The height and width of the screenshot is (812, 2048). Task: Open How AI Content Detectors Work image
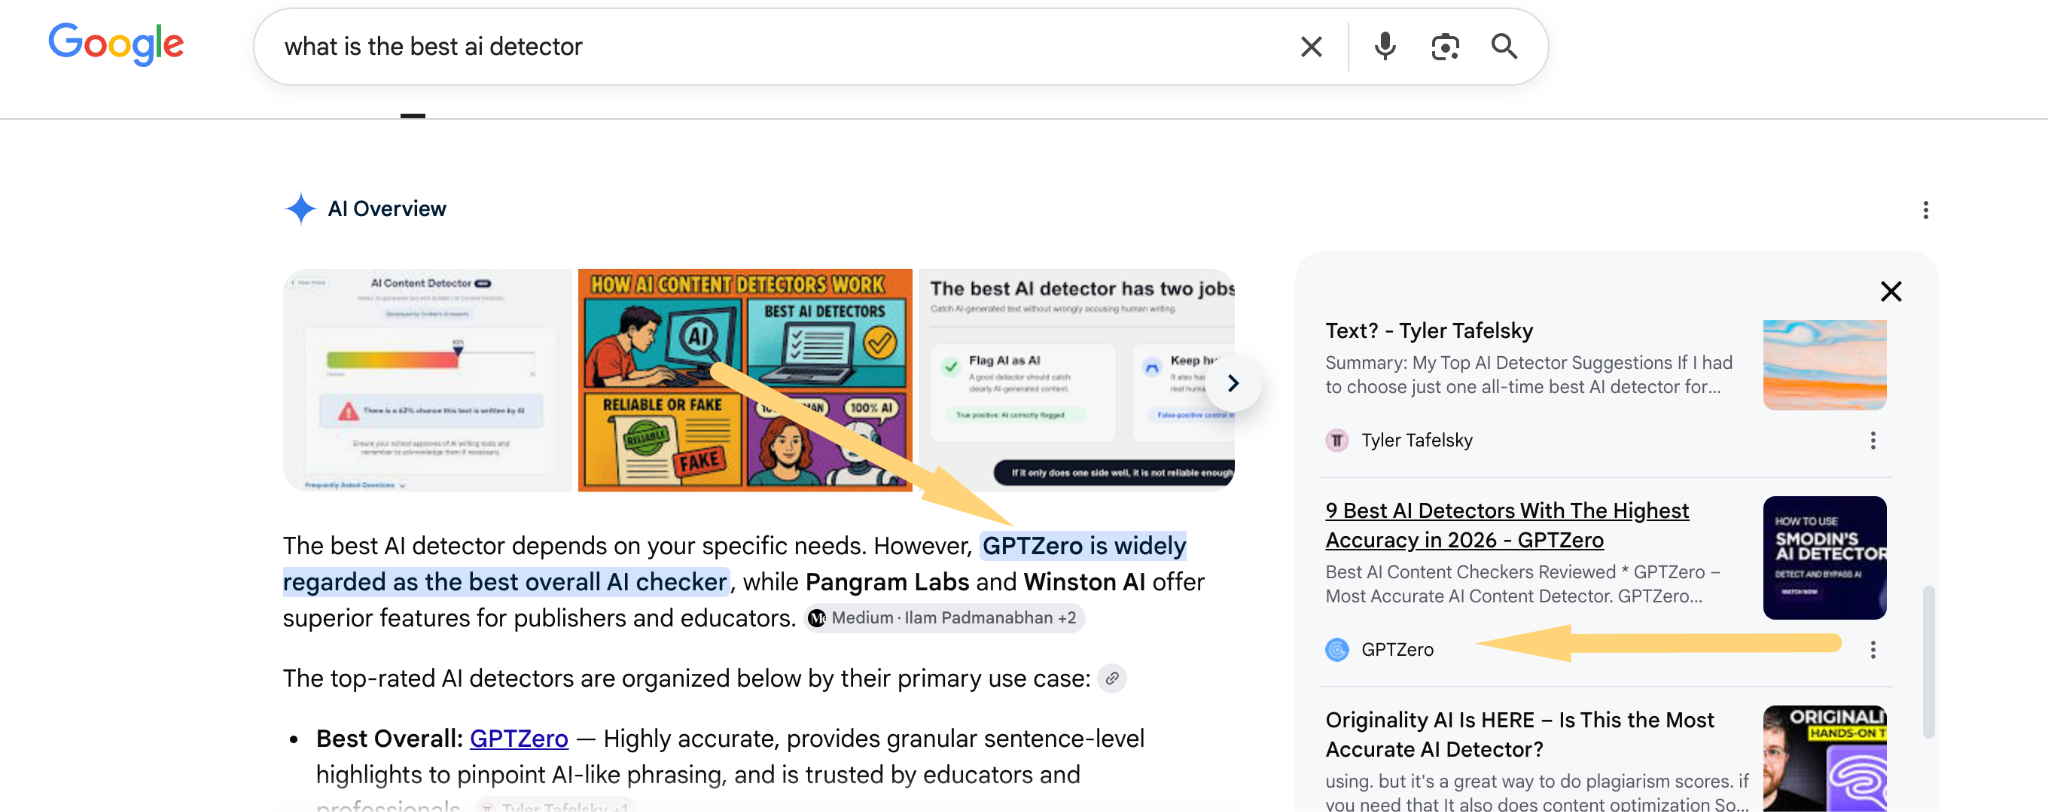745,380
